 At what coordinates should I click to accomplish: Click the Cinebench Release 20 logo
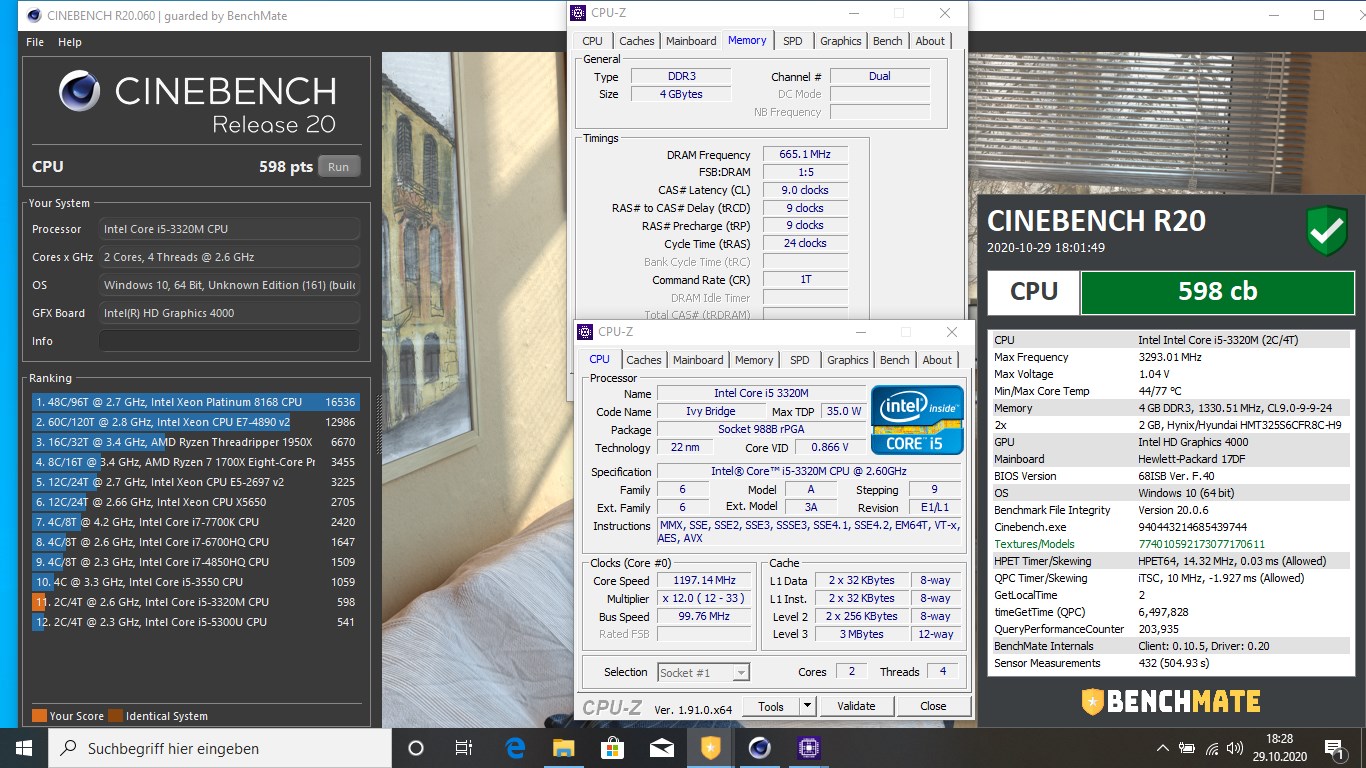pos(197,103)
